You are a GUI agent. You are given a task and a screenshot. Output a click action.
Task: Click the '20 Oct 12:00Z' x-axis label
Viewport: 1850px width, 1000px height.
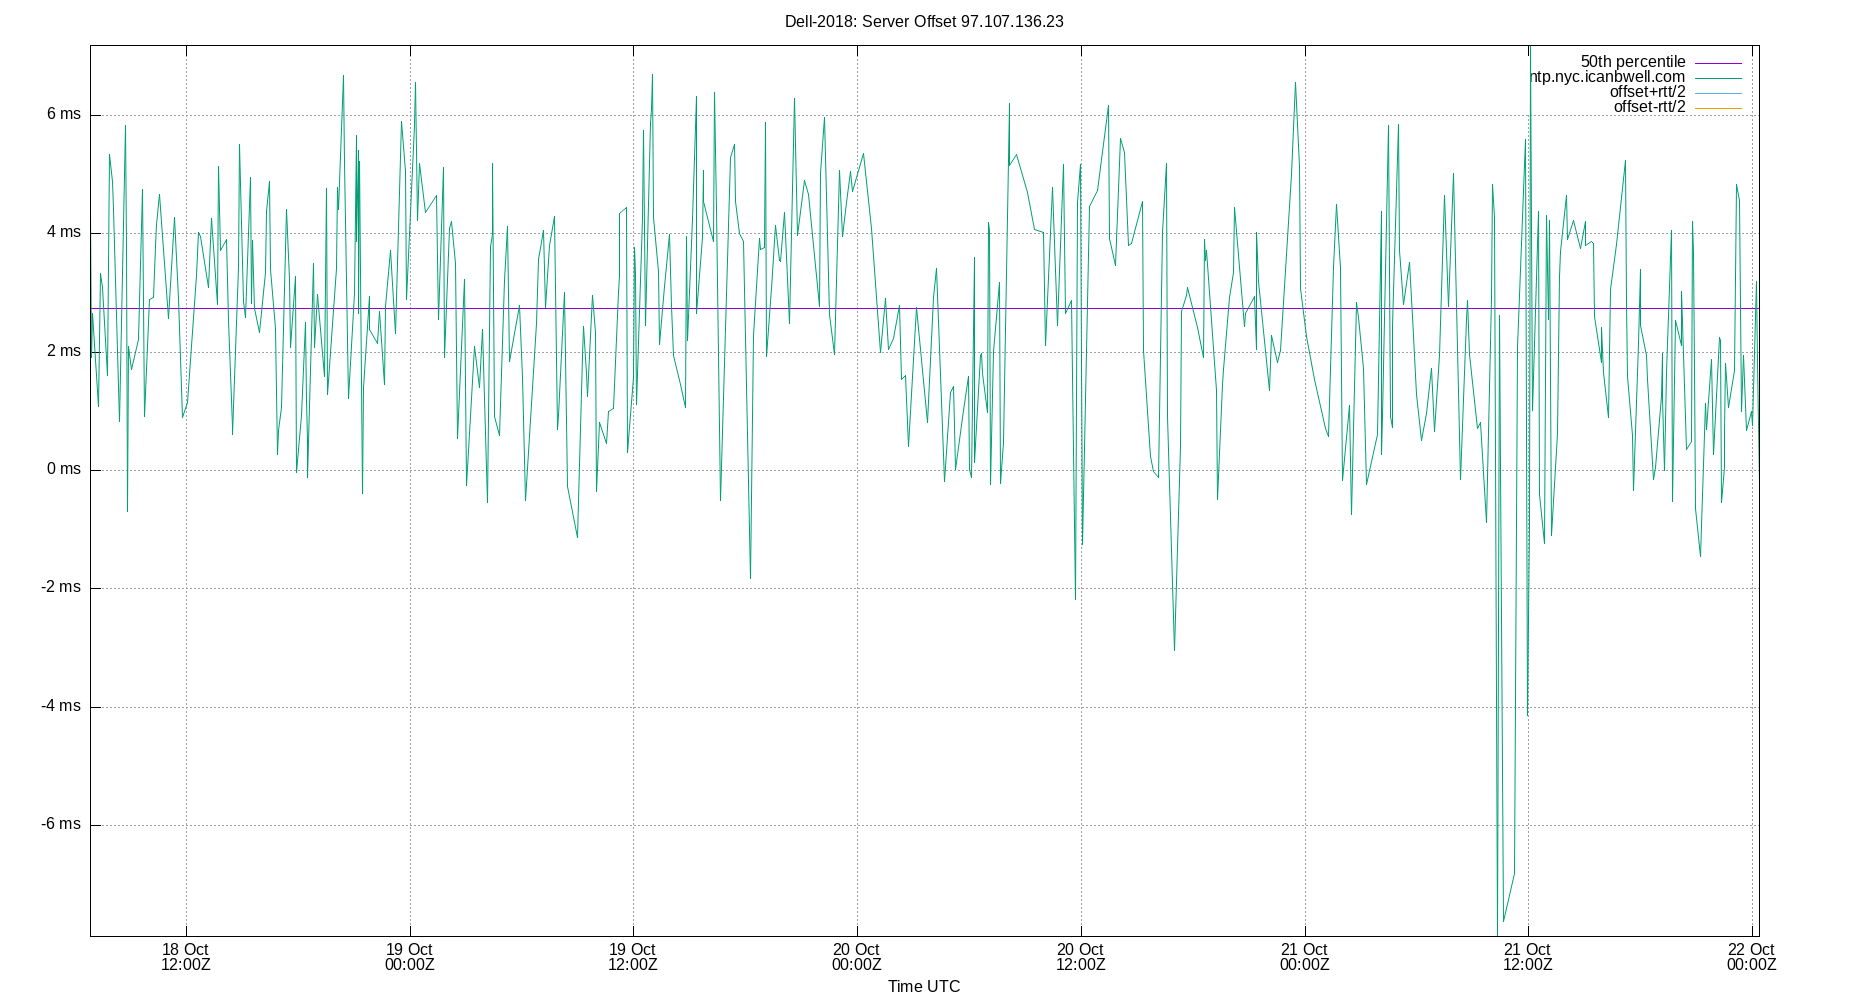(x=1080, y=957)
